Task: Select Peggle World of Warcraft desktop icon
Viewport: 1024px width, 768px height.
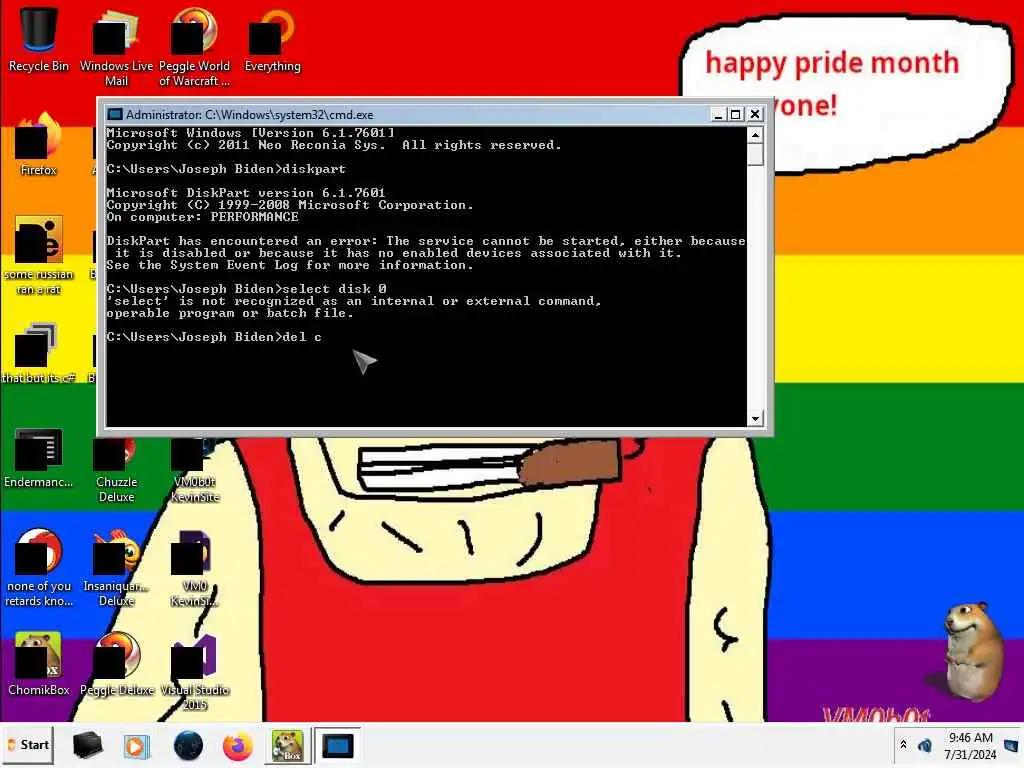Action: (x=195, y=47)
